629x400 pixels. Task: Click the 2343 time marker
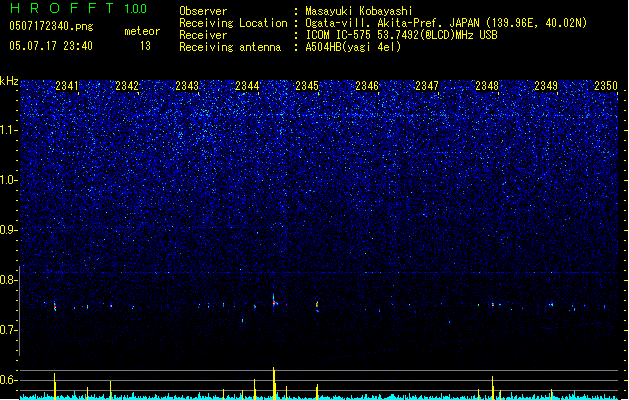(x=187, y=86)
